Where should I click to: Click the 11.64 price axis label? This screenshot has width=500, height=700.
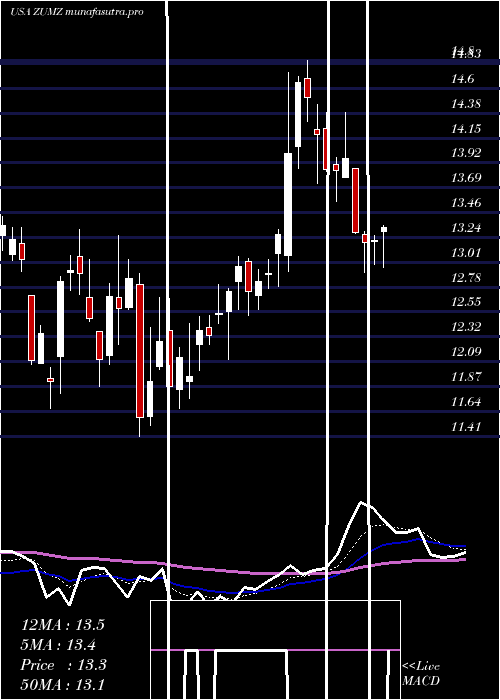coord(466,402)
